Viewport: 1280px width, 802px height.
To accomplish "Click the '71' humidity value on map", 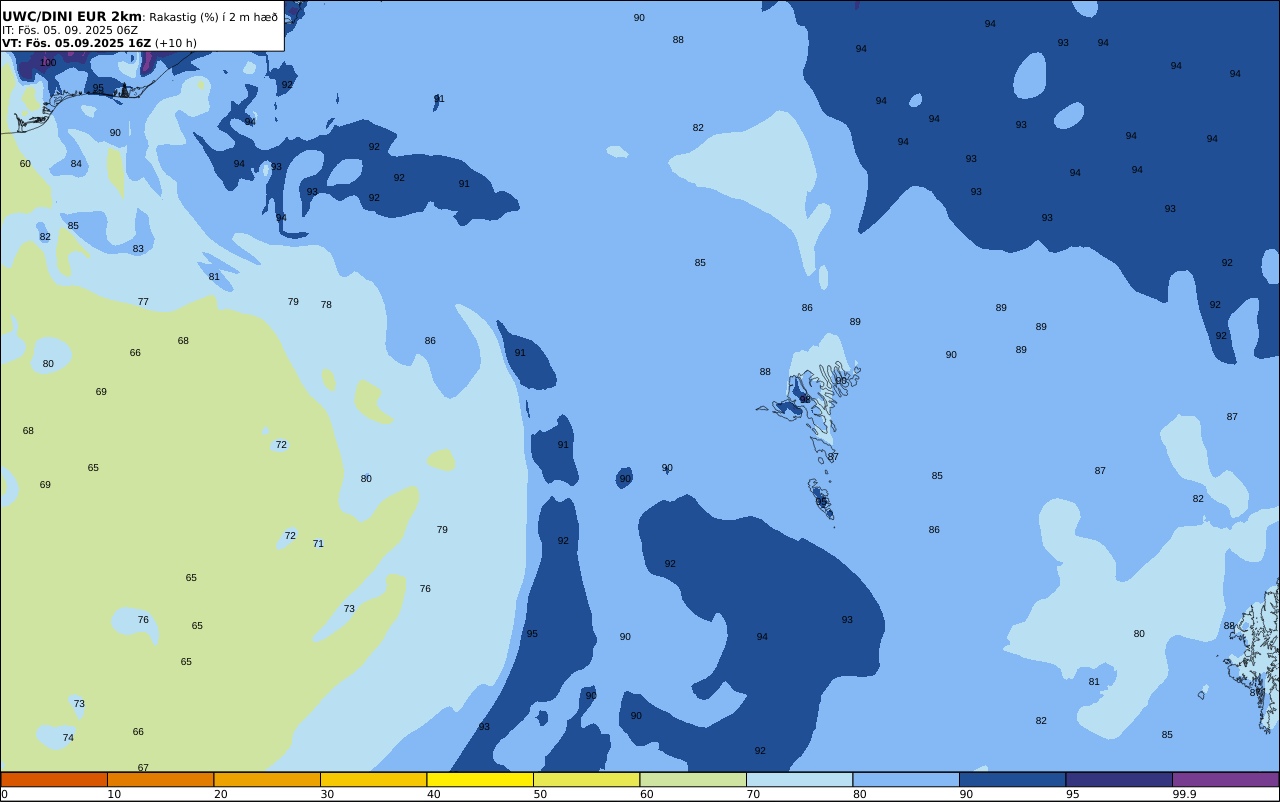I will pos(318,544).
